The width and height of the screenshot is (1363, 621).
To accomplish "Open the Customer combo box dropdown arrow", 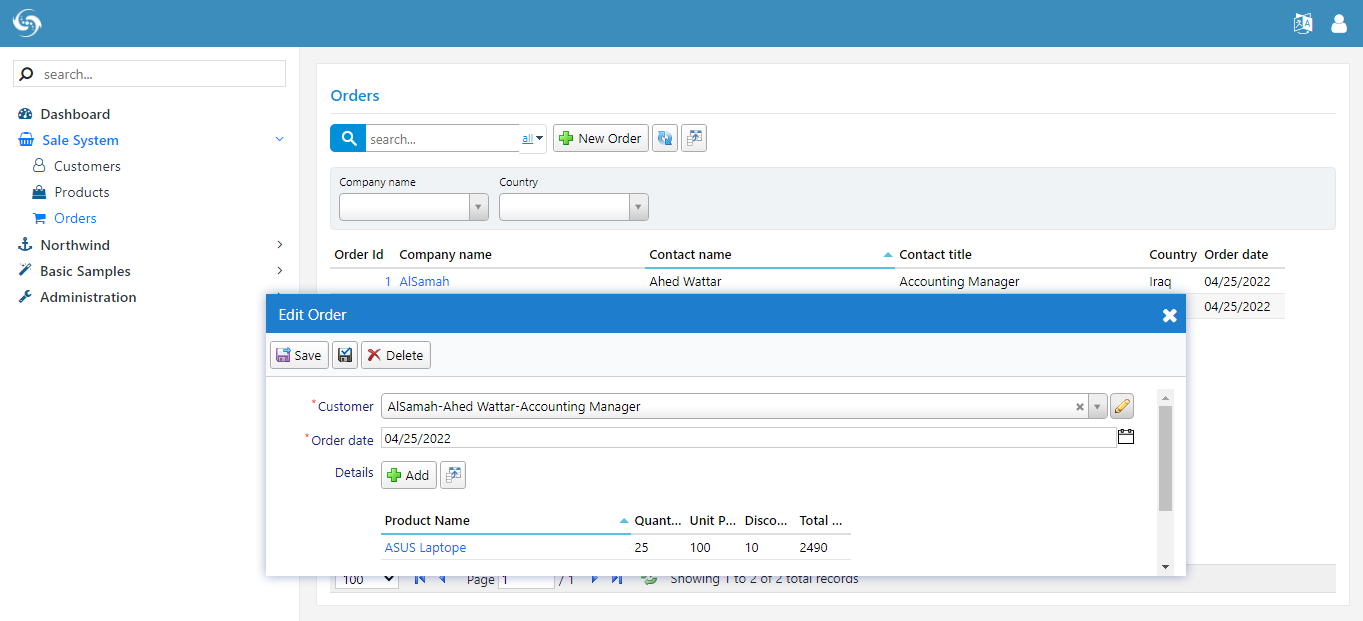I will point(1098,407).
